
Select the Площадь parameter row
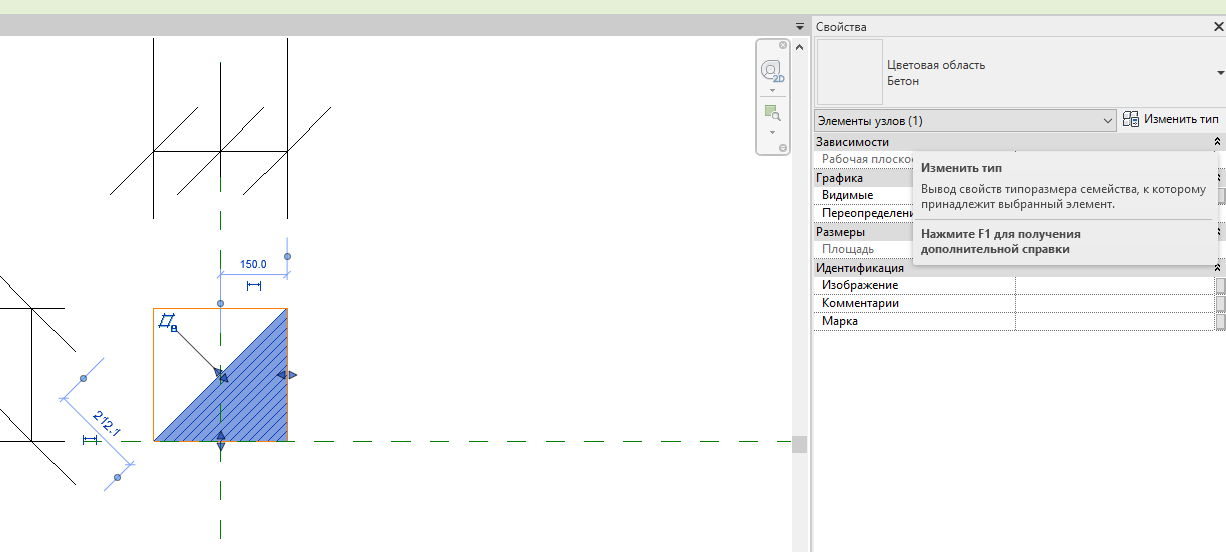coord(864,249)
